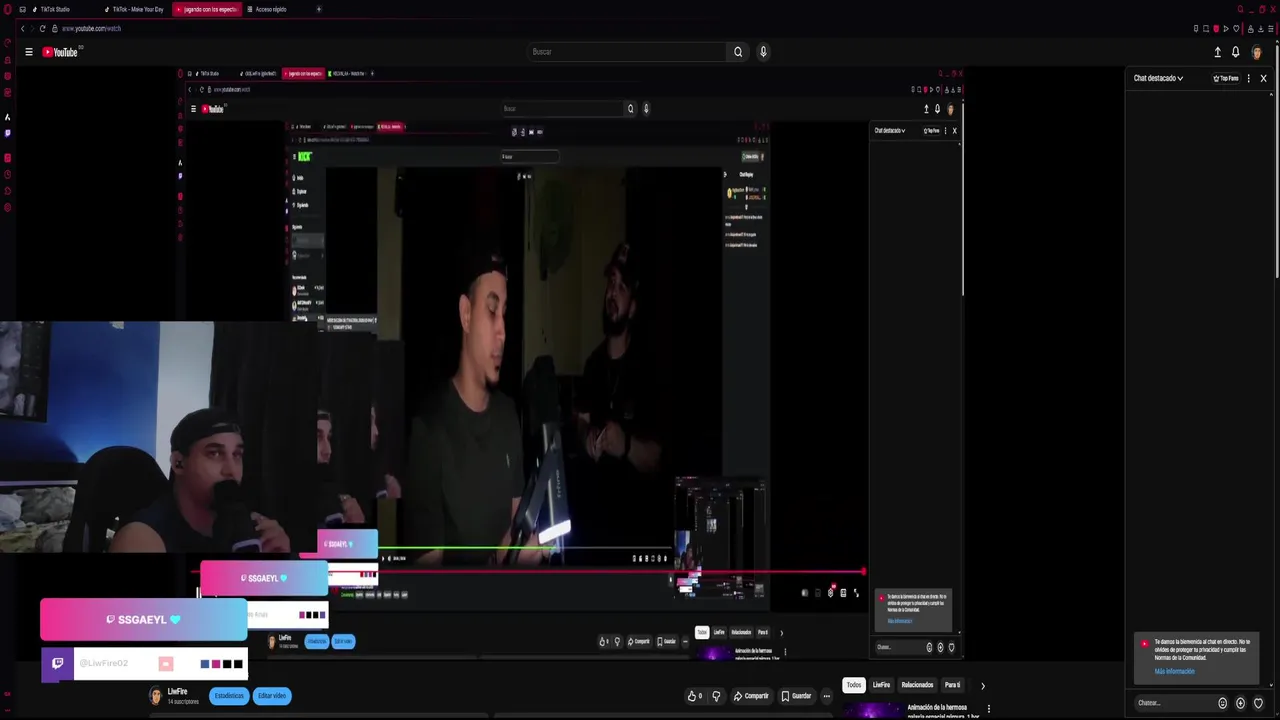This screenshot has width=1280, height=720.
Task: Select the Todos filter chip
Action: coord(853,685)
